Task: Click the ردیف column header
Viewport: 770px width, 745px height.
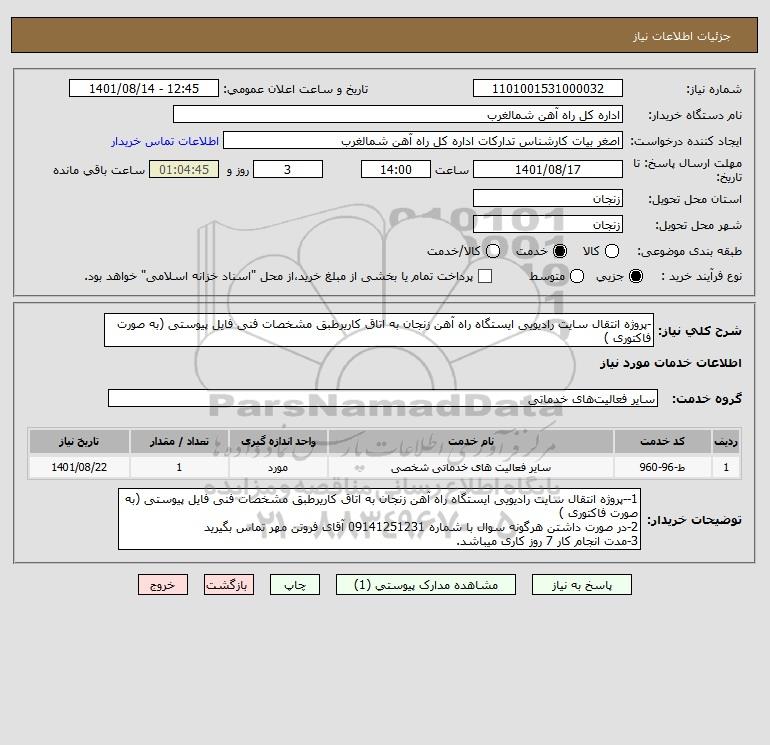Action: (726, 441)
